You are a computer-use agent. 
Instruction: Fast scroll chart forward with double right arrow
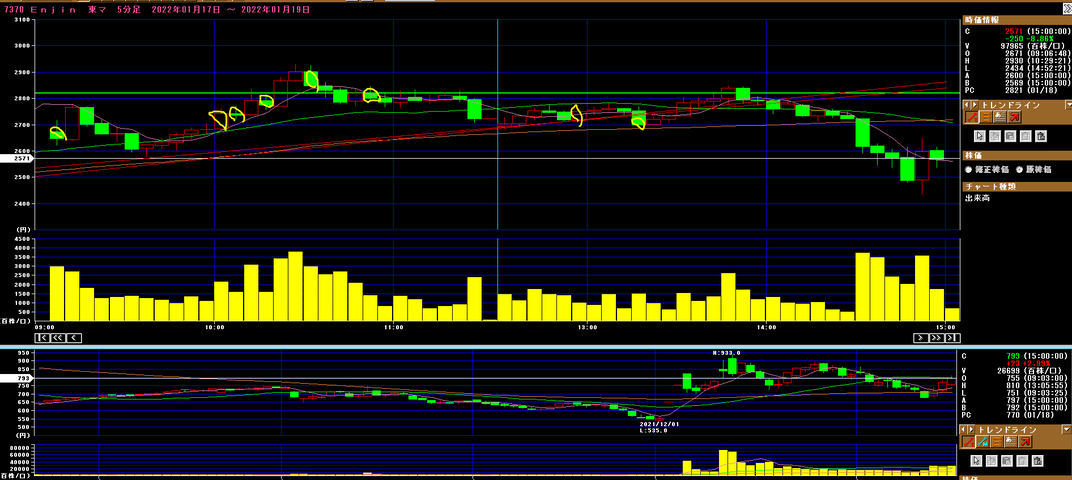[x=938, y=337]
